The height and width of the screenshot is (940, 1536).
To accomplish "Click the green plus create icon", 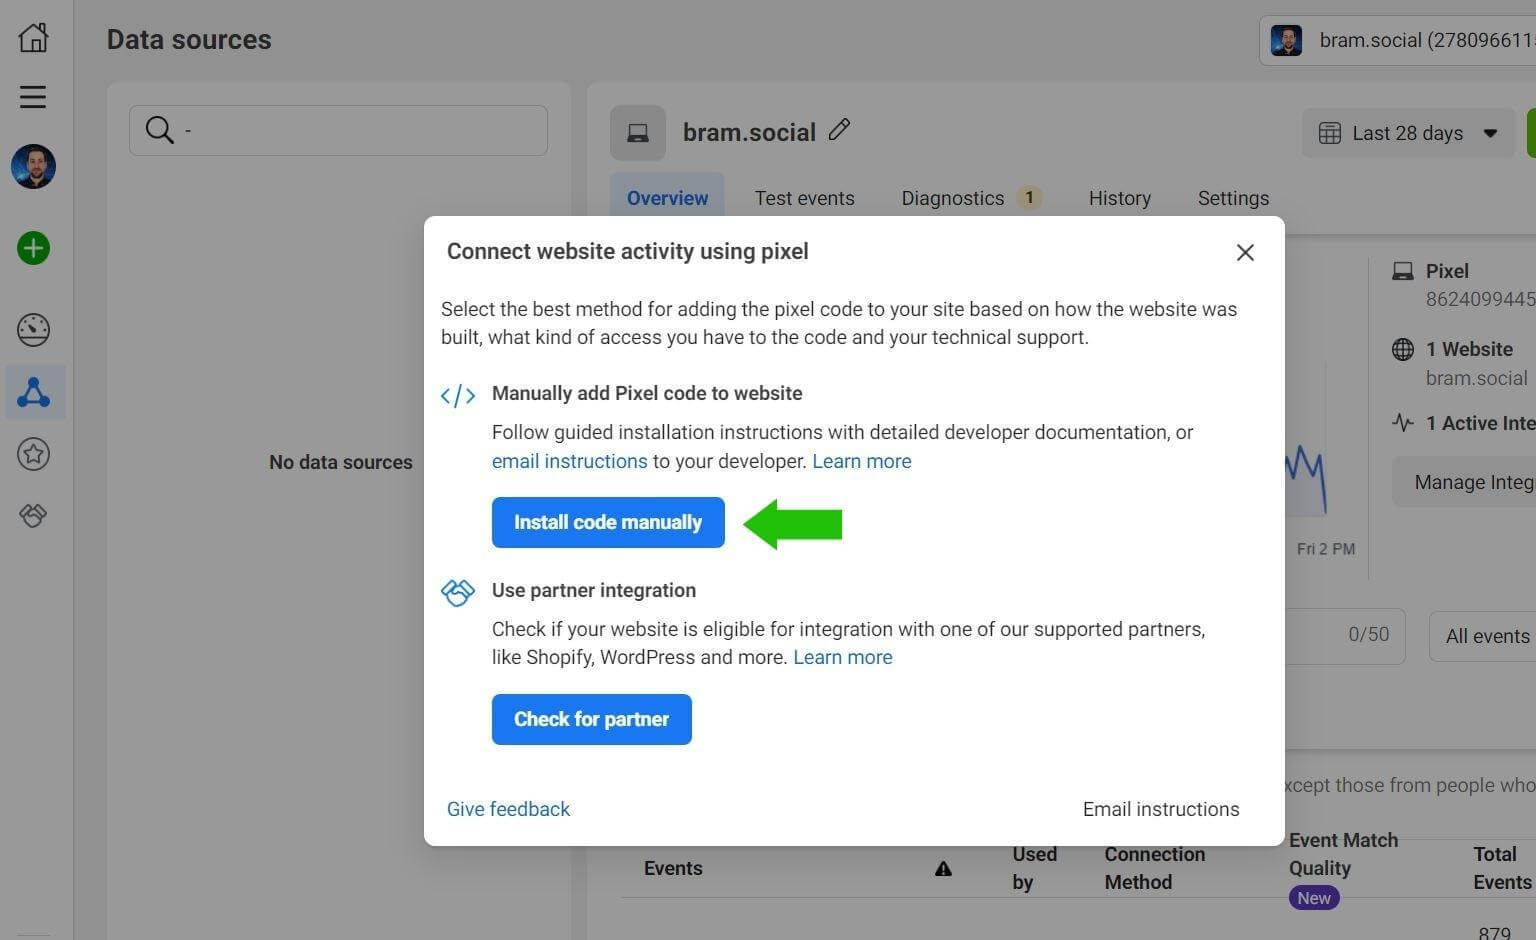I will 33,248.
